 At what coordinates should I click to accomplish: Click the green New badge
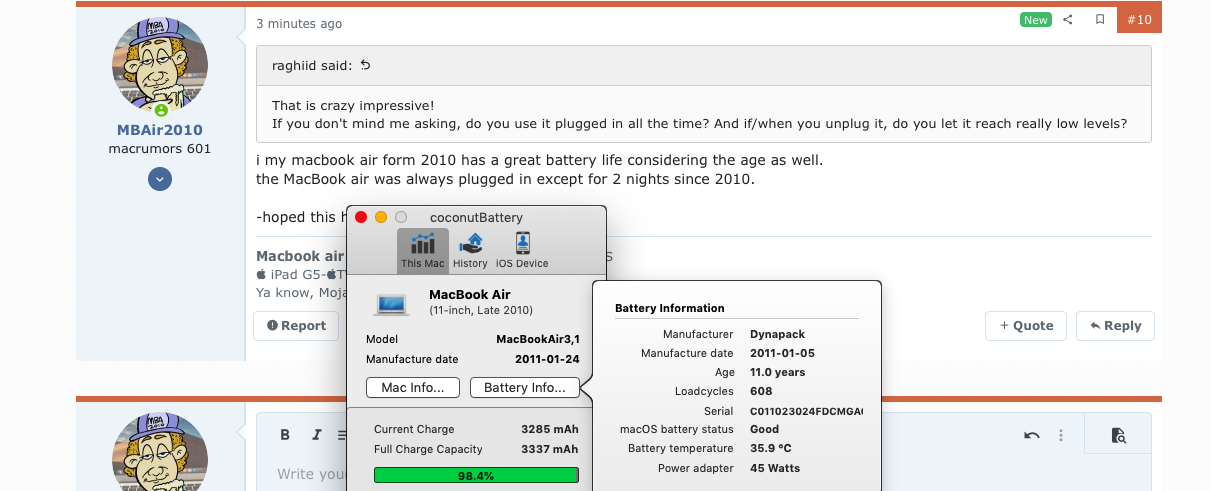pyautogui.click(x=1035, y=19)
